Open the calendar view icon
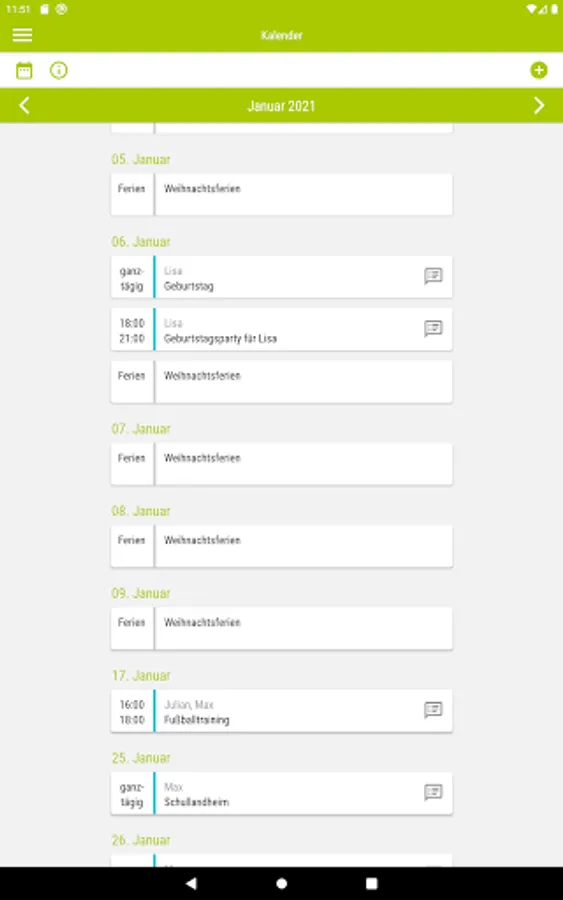563x900 pixels. click(x=24, y=71)
